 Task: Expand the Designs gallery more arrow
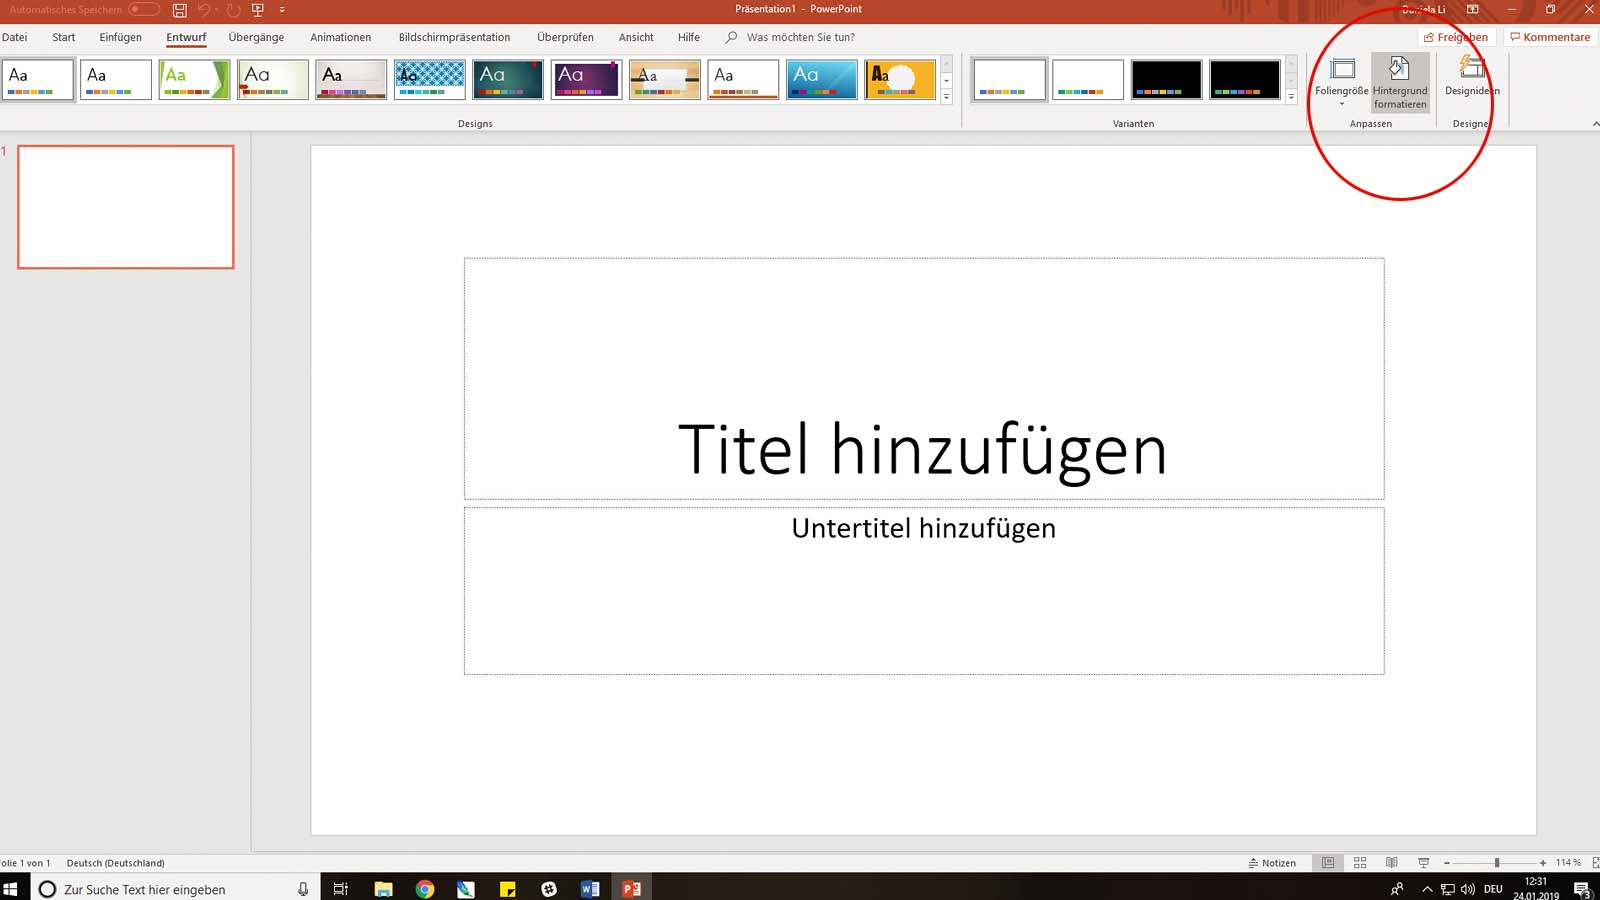[x=946, y=97]
